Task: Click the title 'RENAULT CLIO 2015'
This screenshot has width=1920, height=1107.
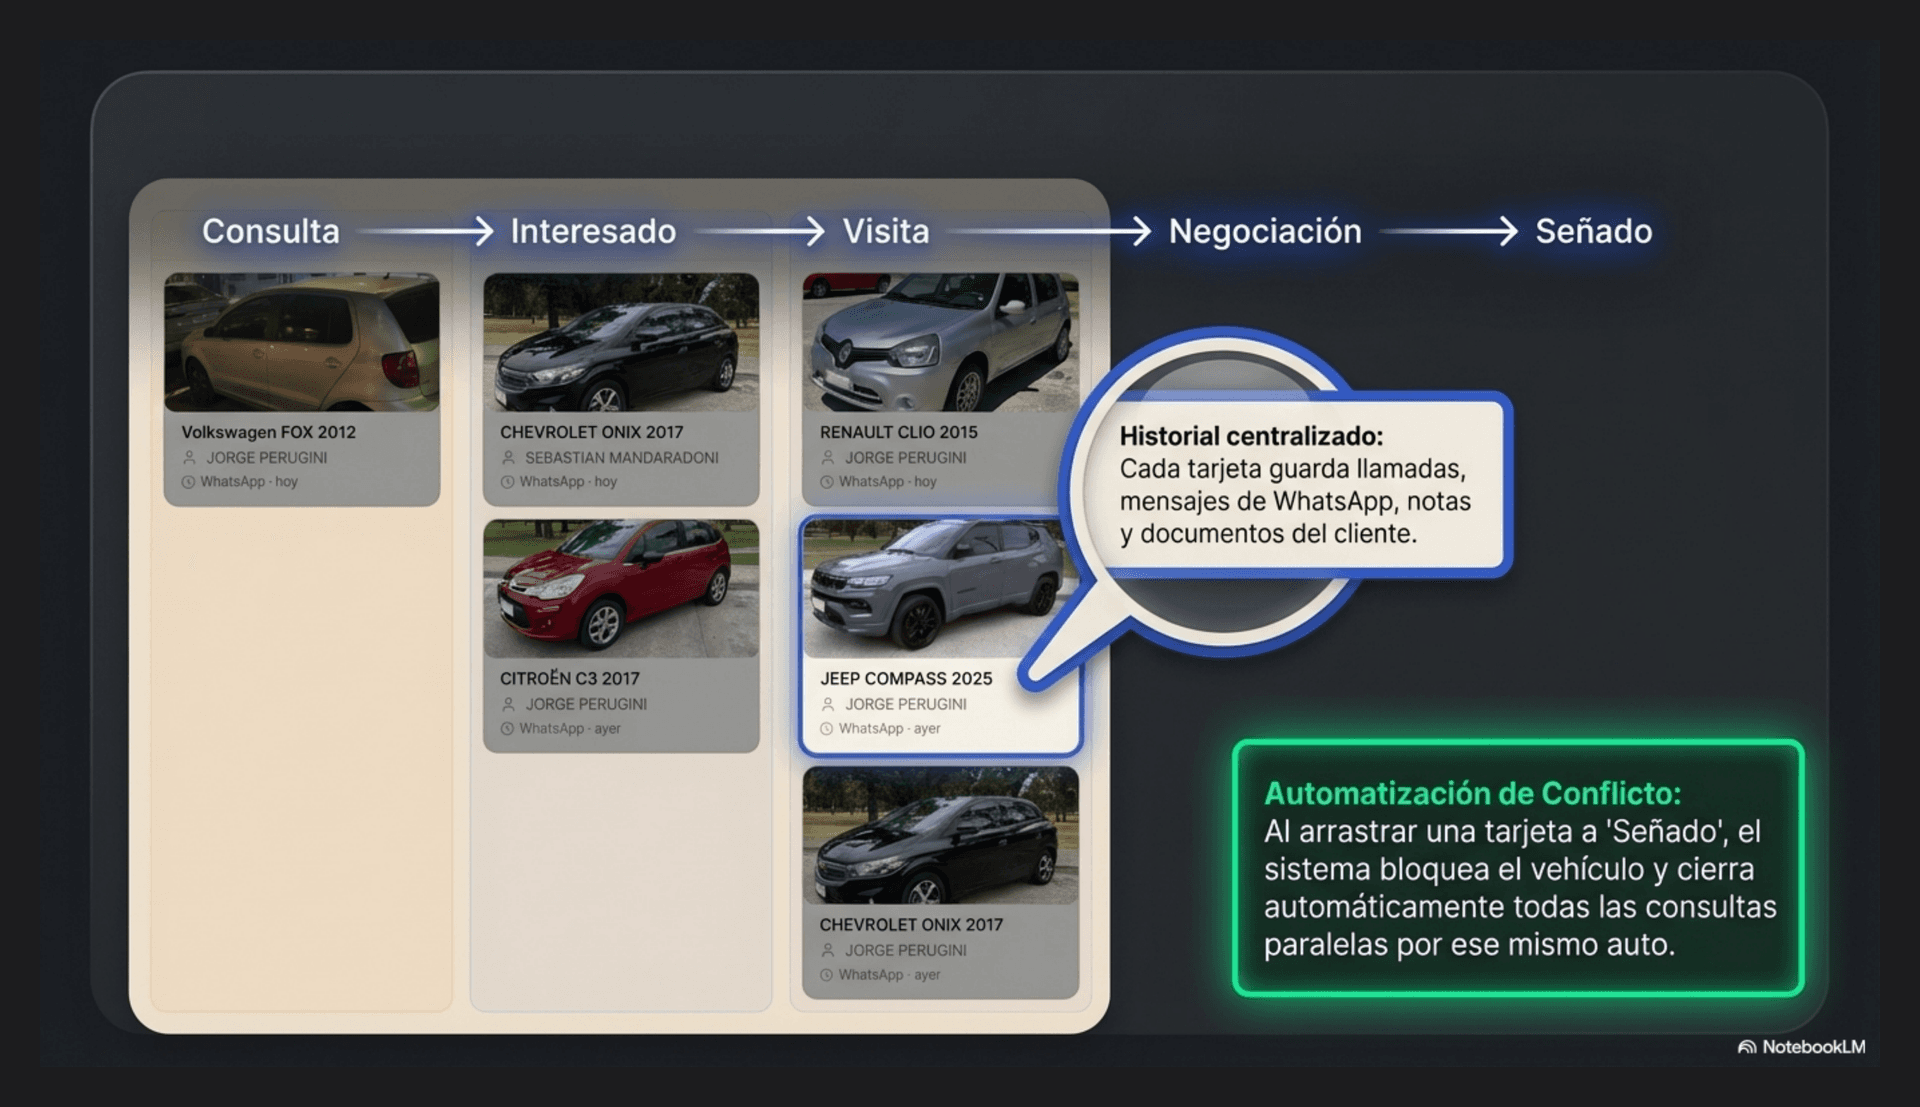Action: [899, 432]
